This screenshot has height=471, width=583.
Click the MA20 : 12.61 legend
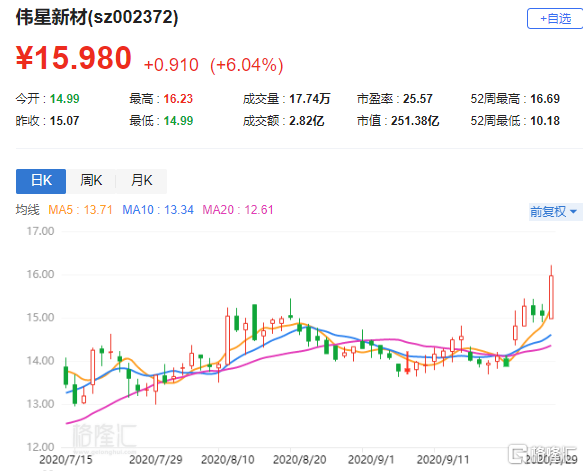coord(238,210)
